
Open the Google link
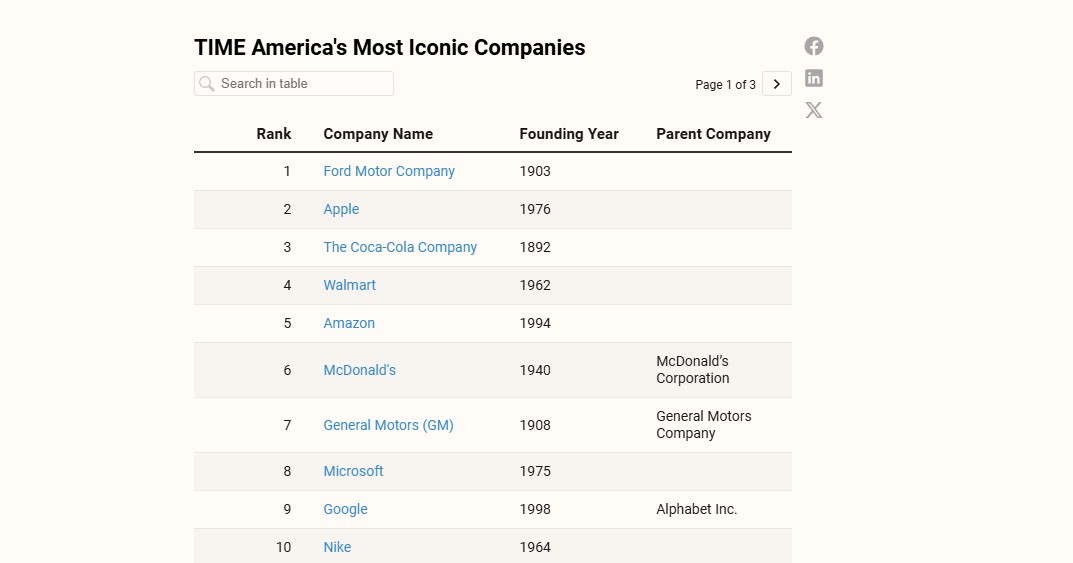click(x=345, y=509)
